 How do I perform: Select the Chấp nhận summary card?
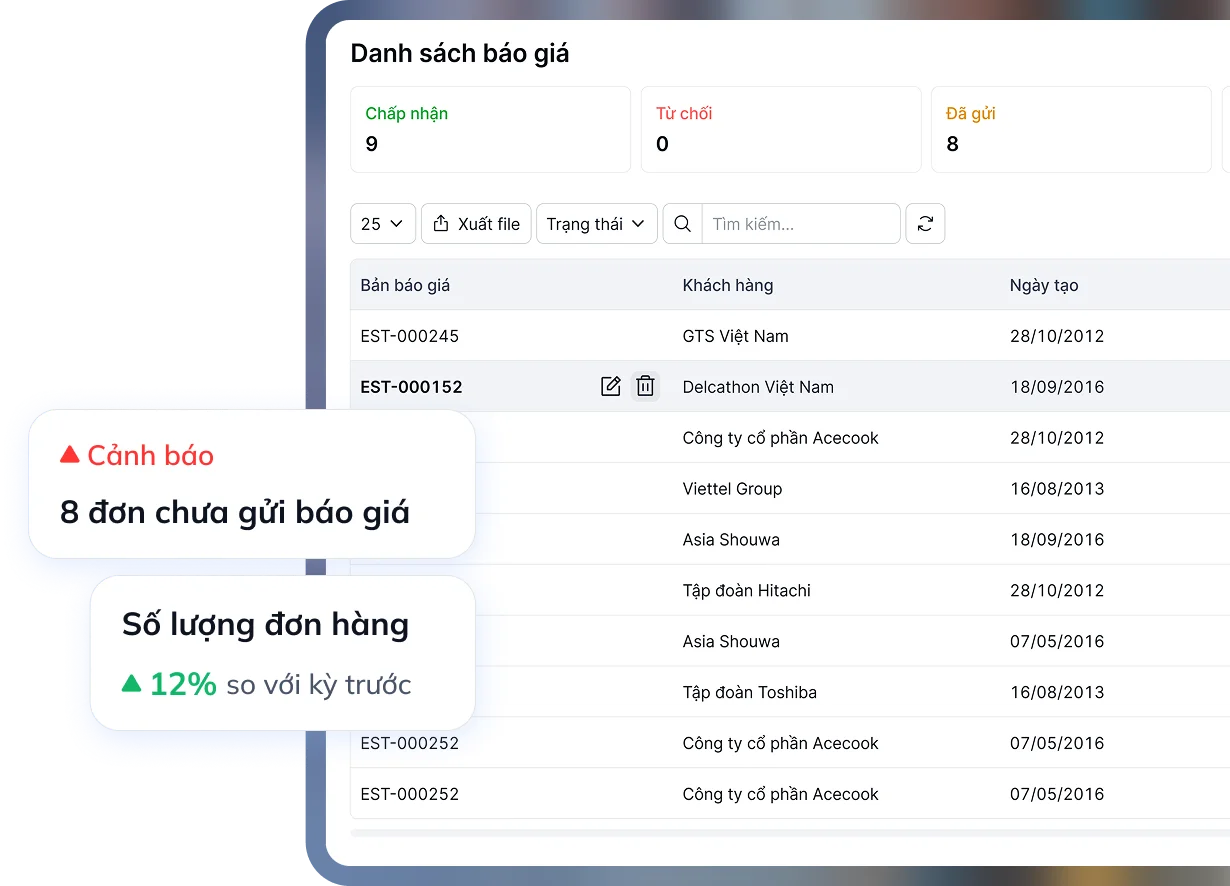click(490, 129)
